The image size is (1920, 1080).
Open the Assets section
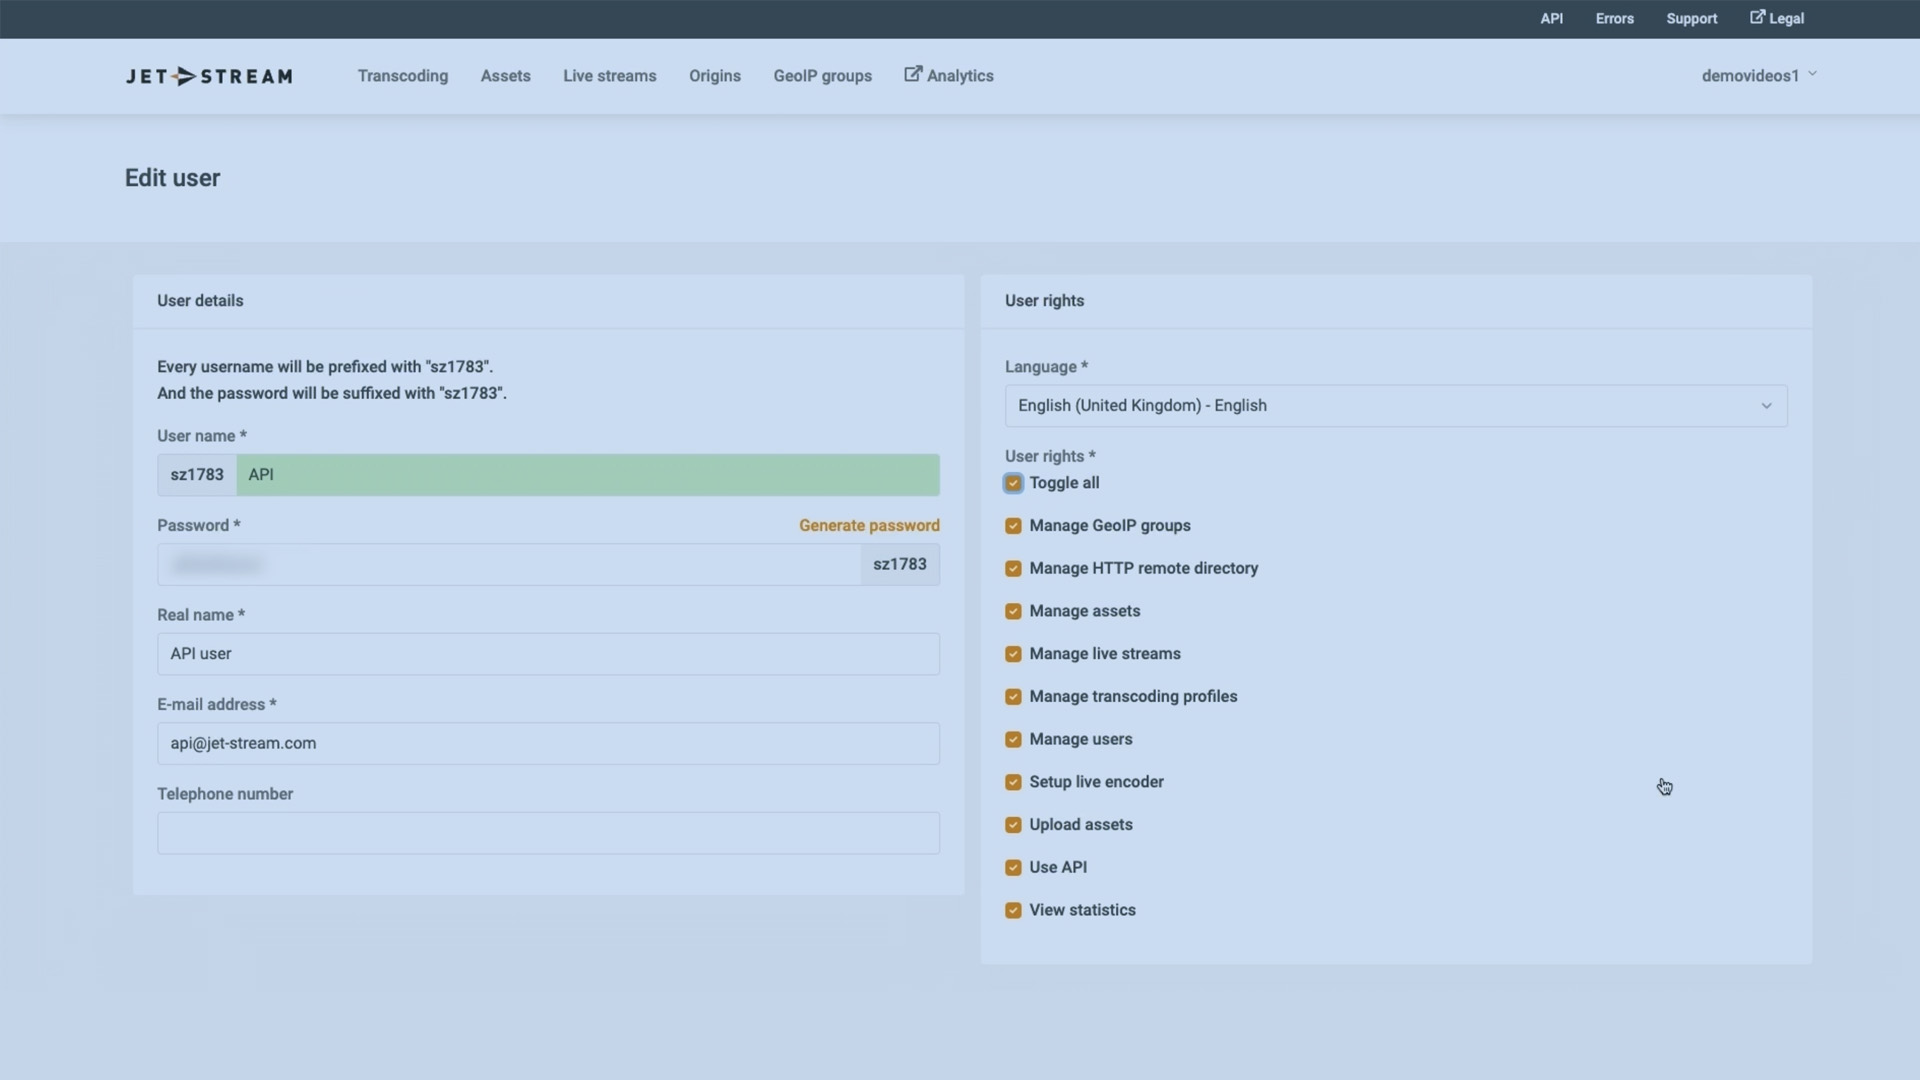tap(505, 75)
